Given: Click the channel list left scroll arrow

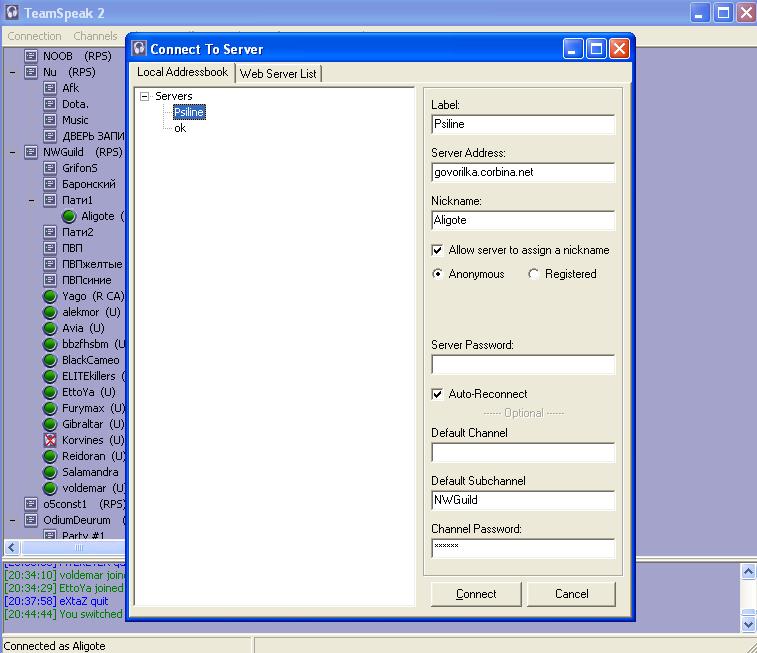Looking at the screenshot, I should (x=13, y=547).
